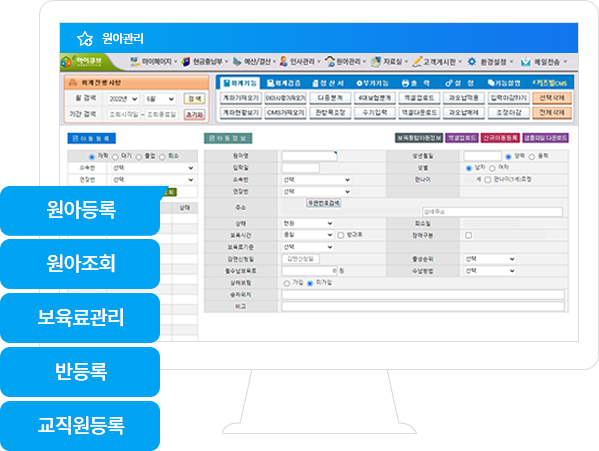The image size is (599, 451).
Task: Click the 계좌현황보기 button
Action: point(241,113)
